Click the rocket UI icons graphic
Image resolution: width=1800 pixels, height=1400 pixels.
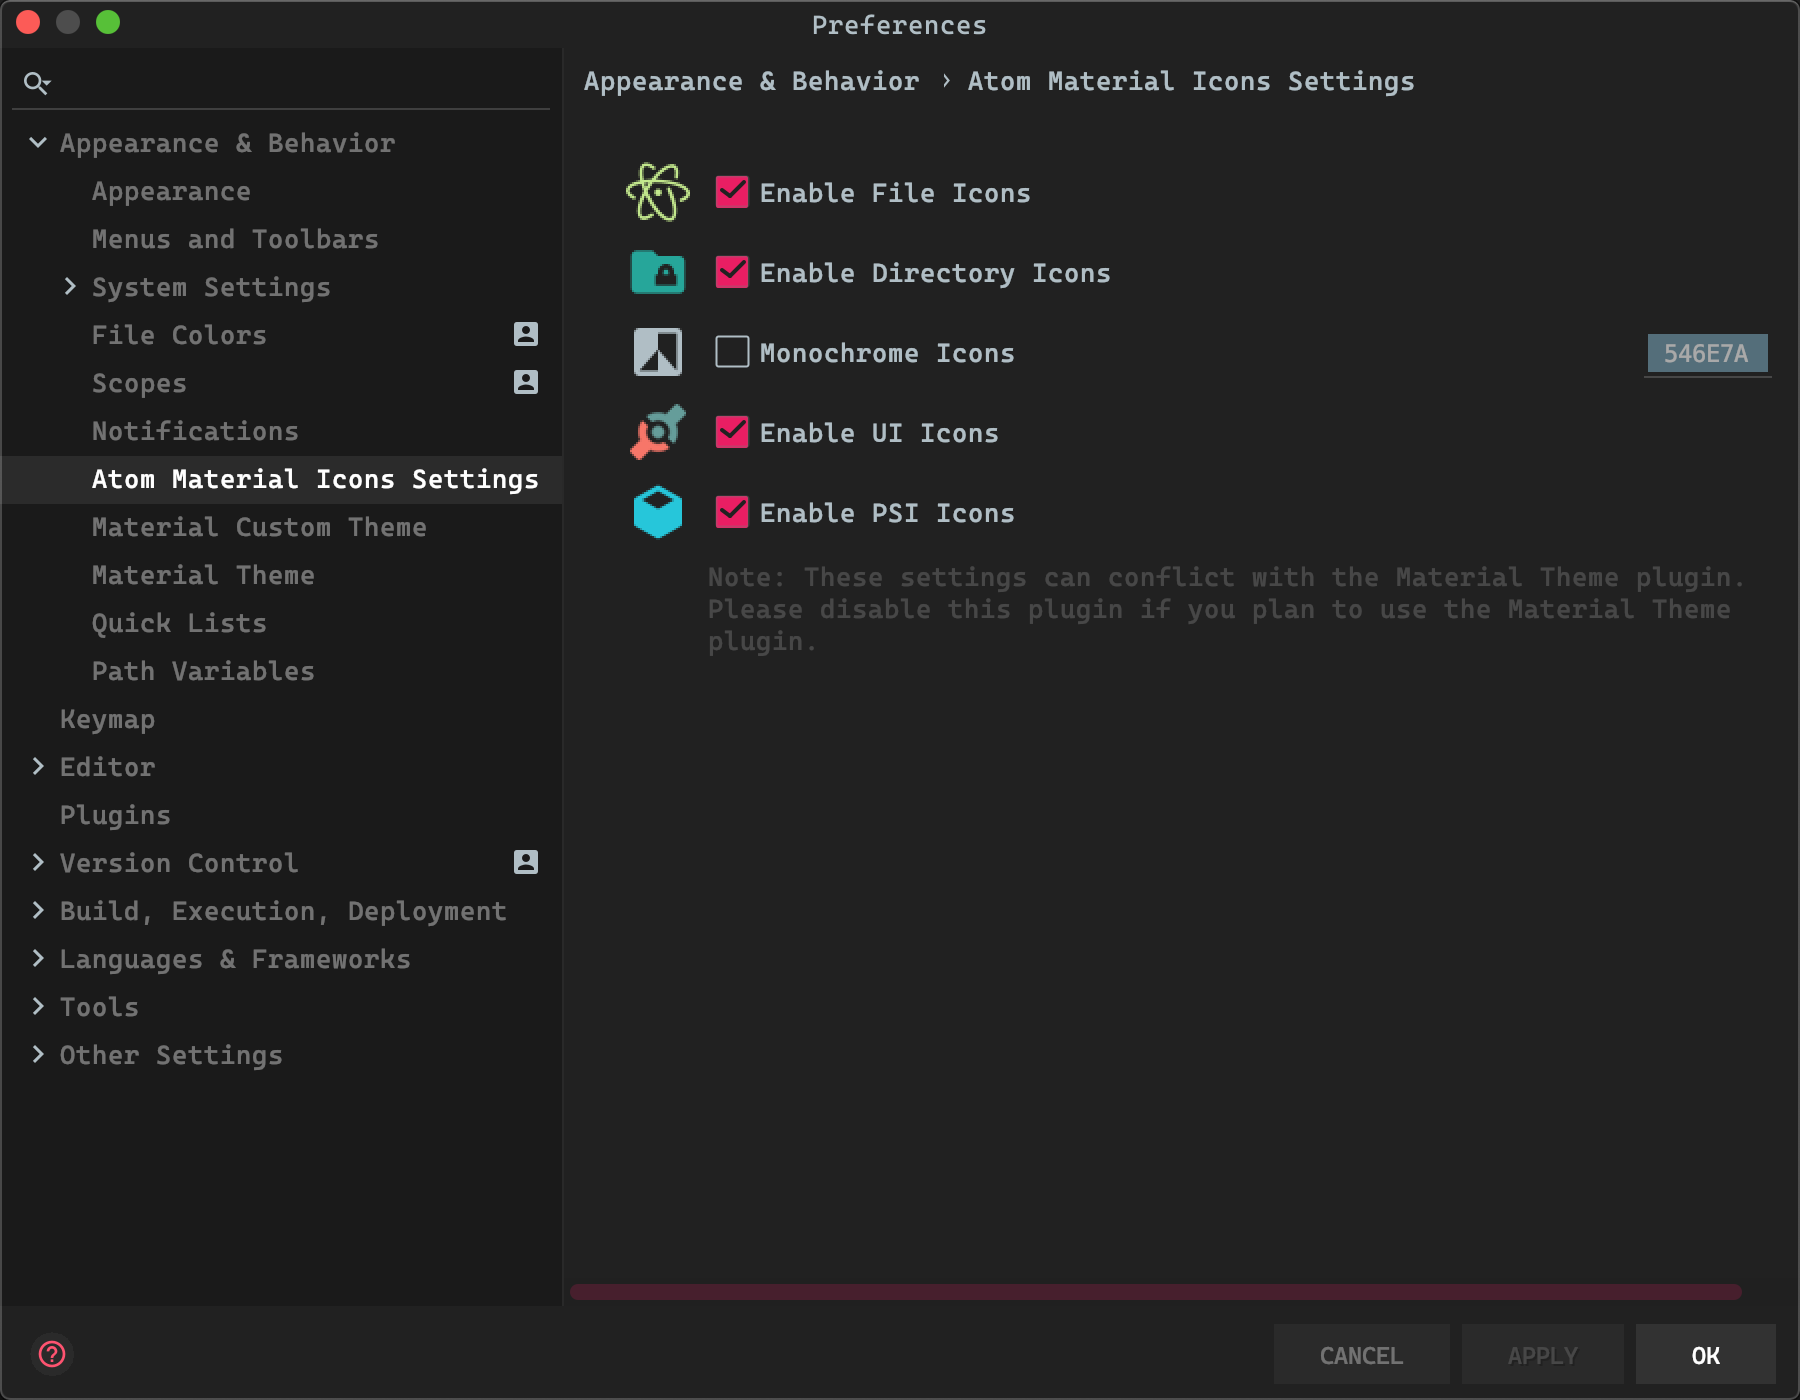657,432
